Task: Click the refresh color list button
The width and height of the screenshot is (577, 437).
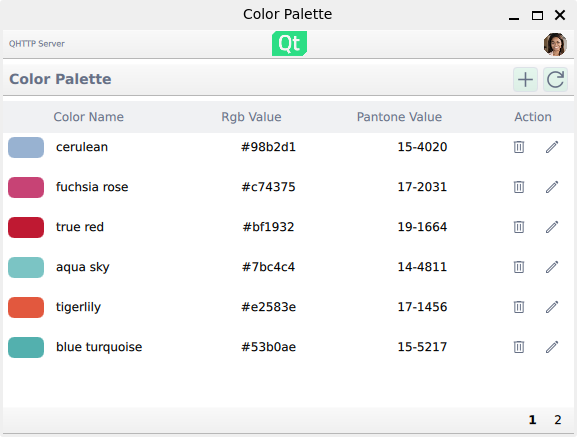Action: 555,79
